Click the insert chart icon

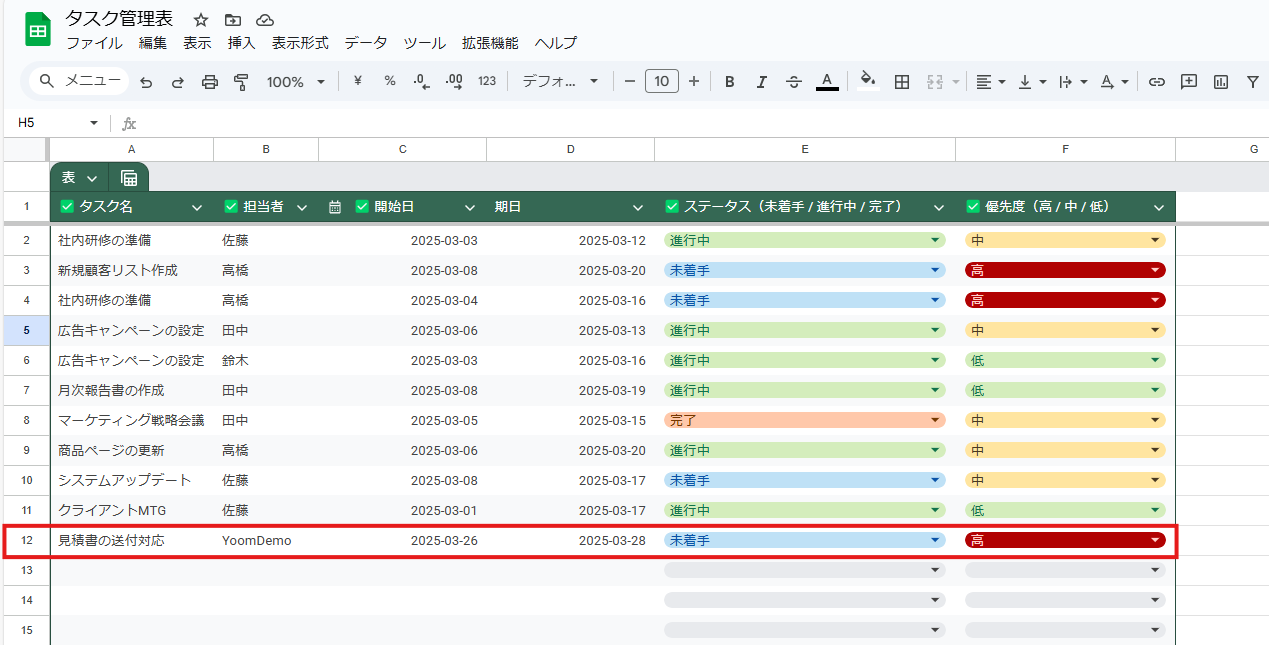(1220, 82)
